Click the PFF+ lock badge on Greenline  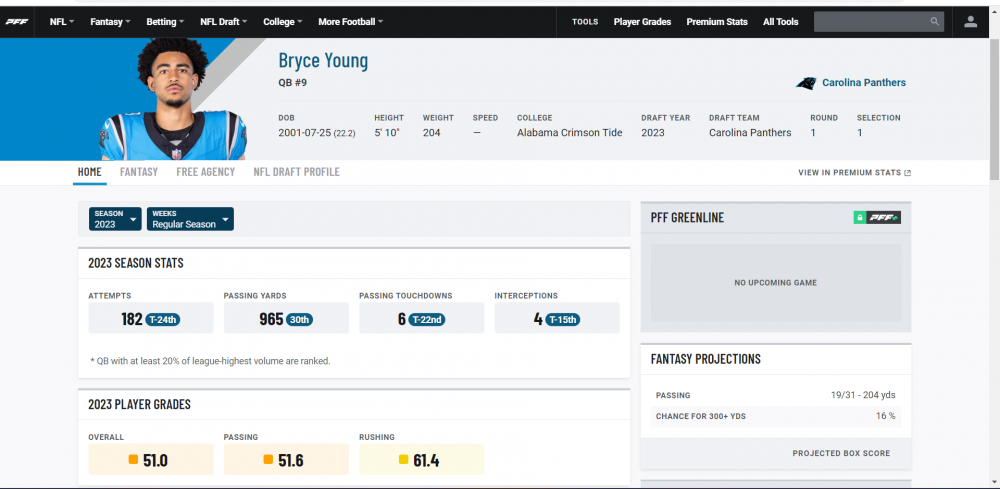coord(877,217)
